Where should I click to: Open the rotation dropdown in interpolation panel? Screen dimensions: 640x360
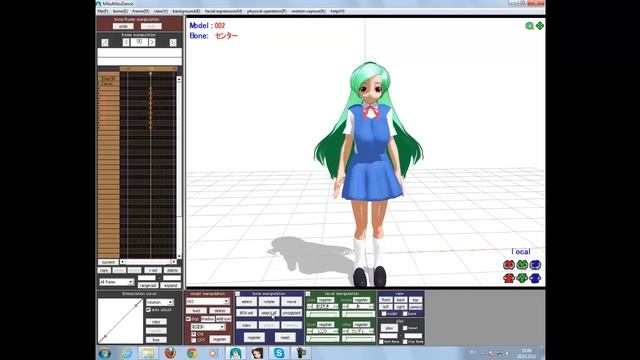point(160,302)
